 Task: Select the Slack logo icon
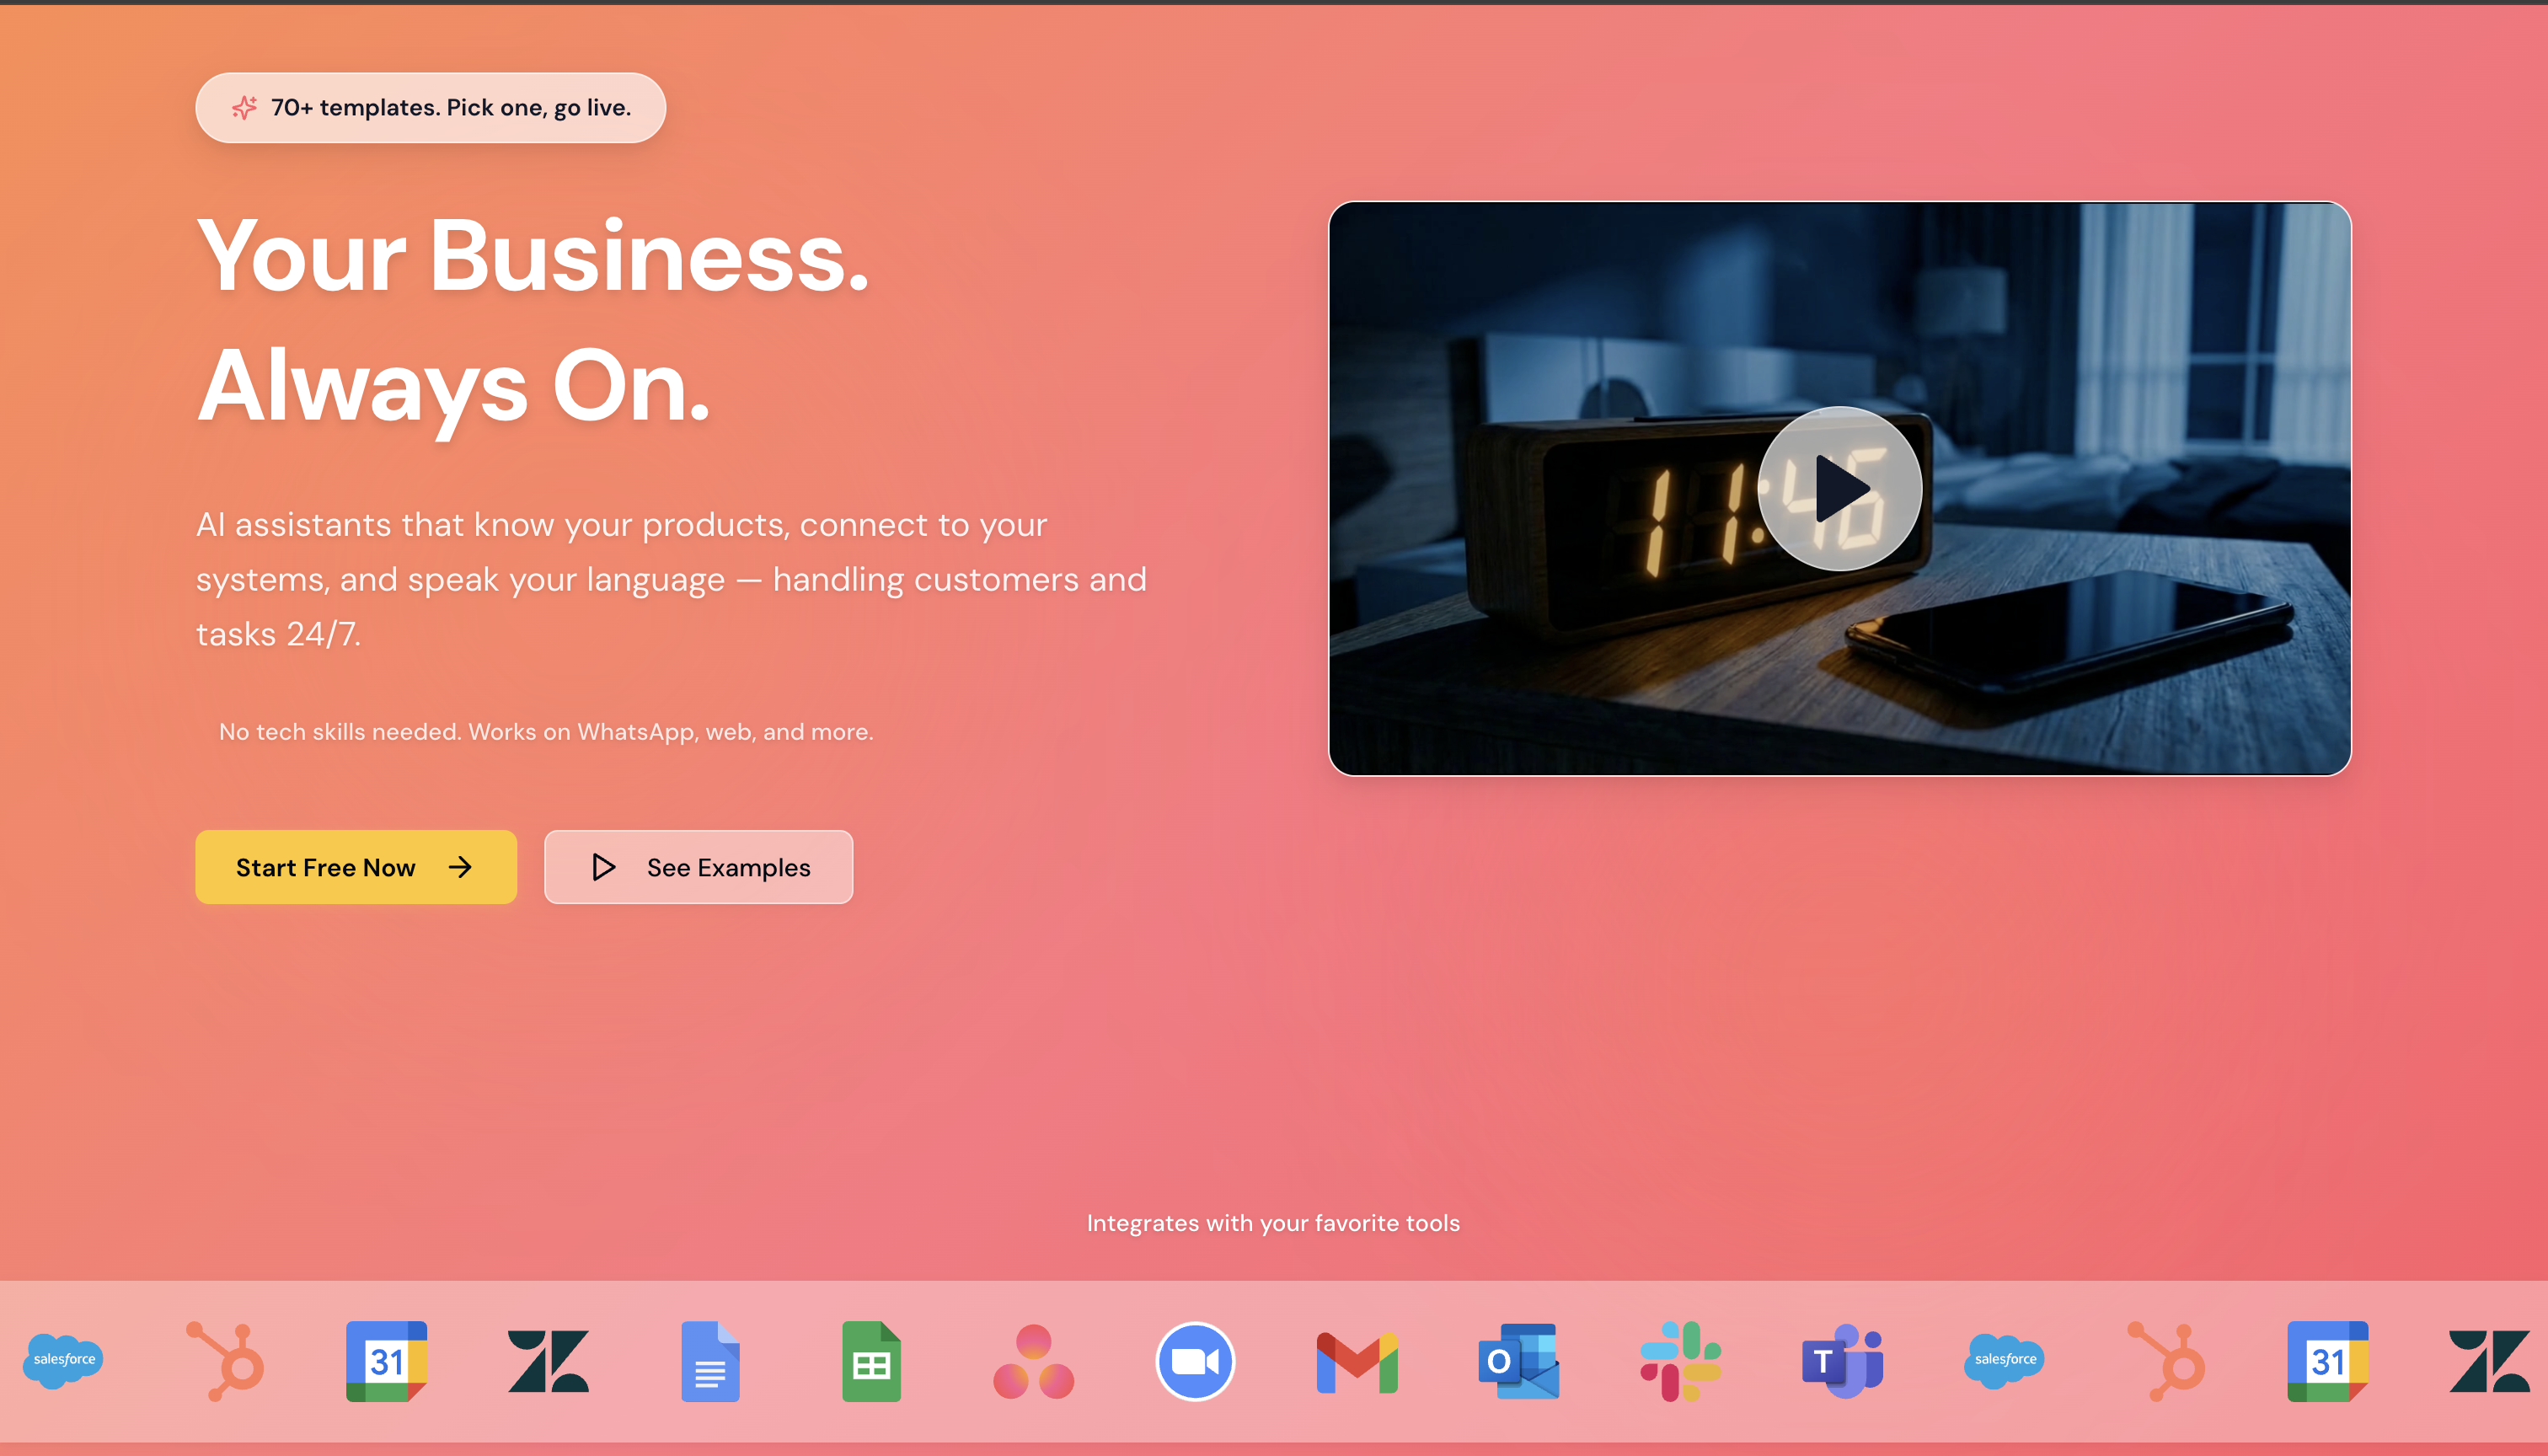point(1680,1361)
